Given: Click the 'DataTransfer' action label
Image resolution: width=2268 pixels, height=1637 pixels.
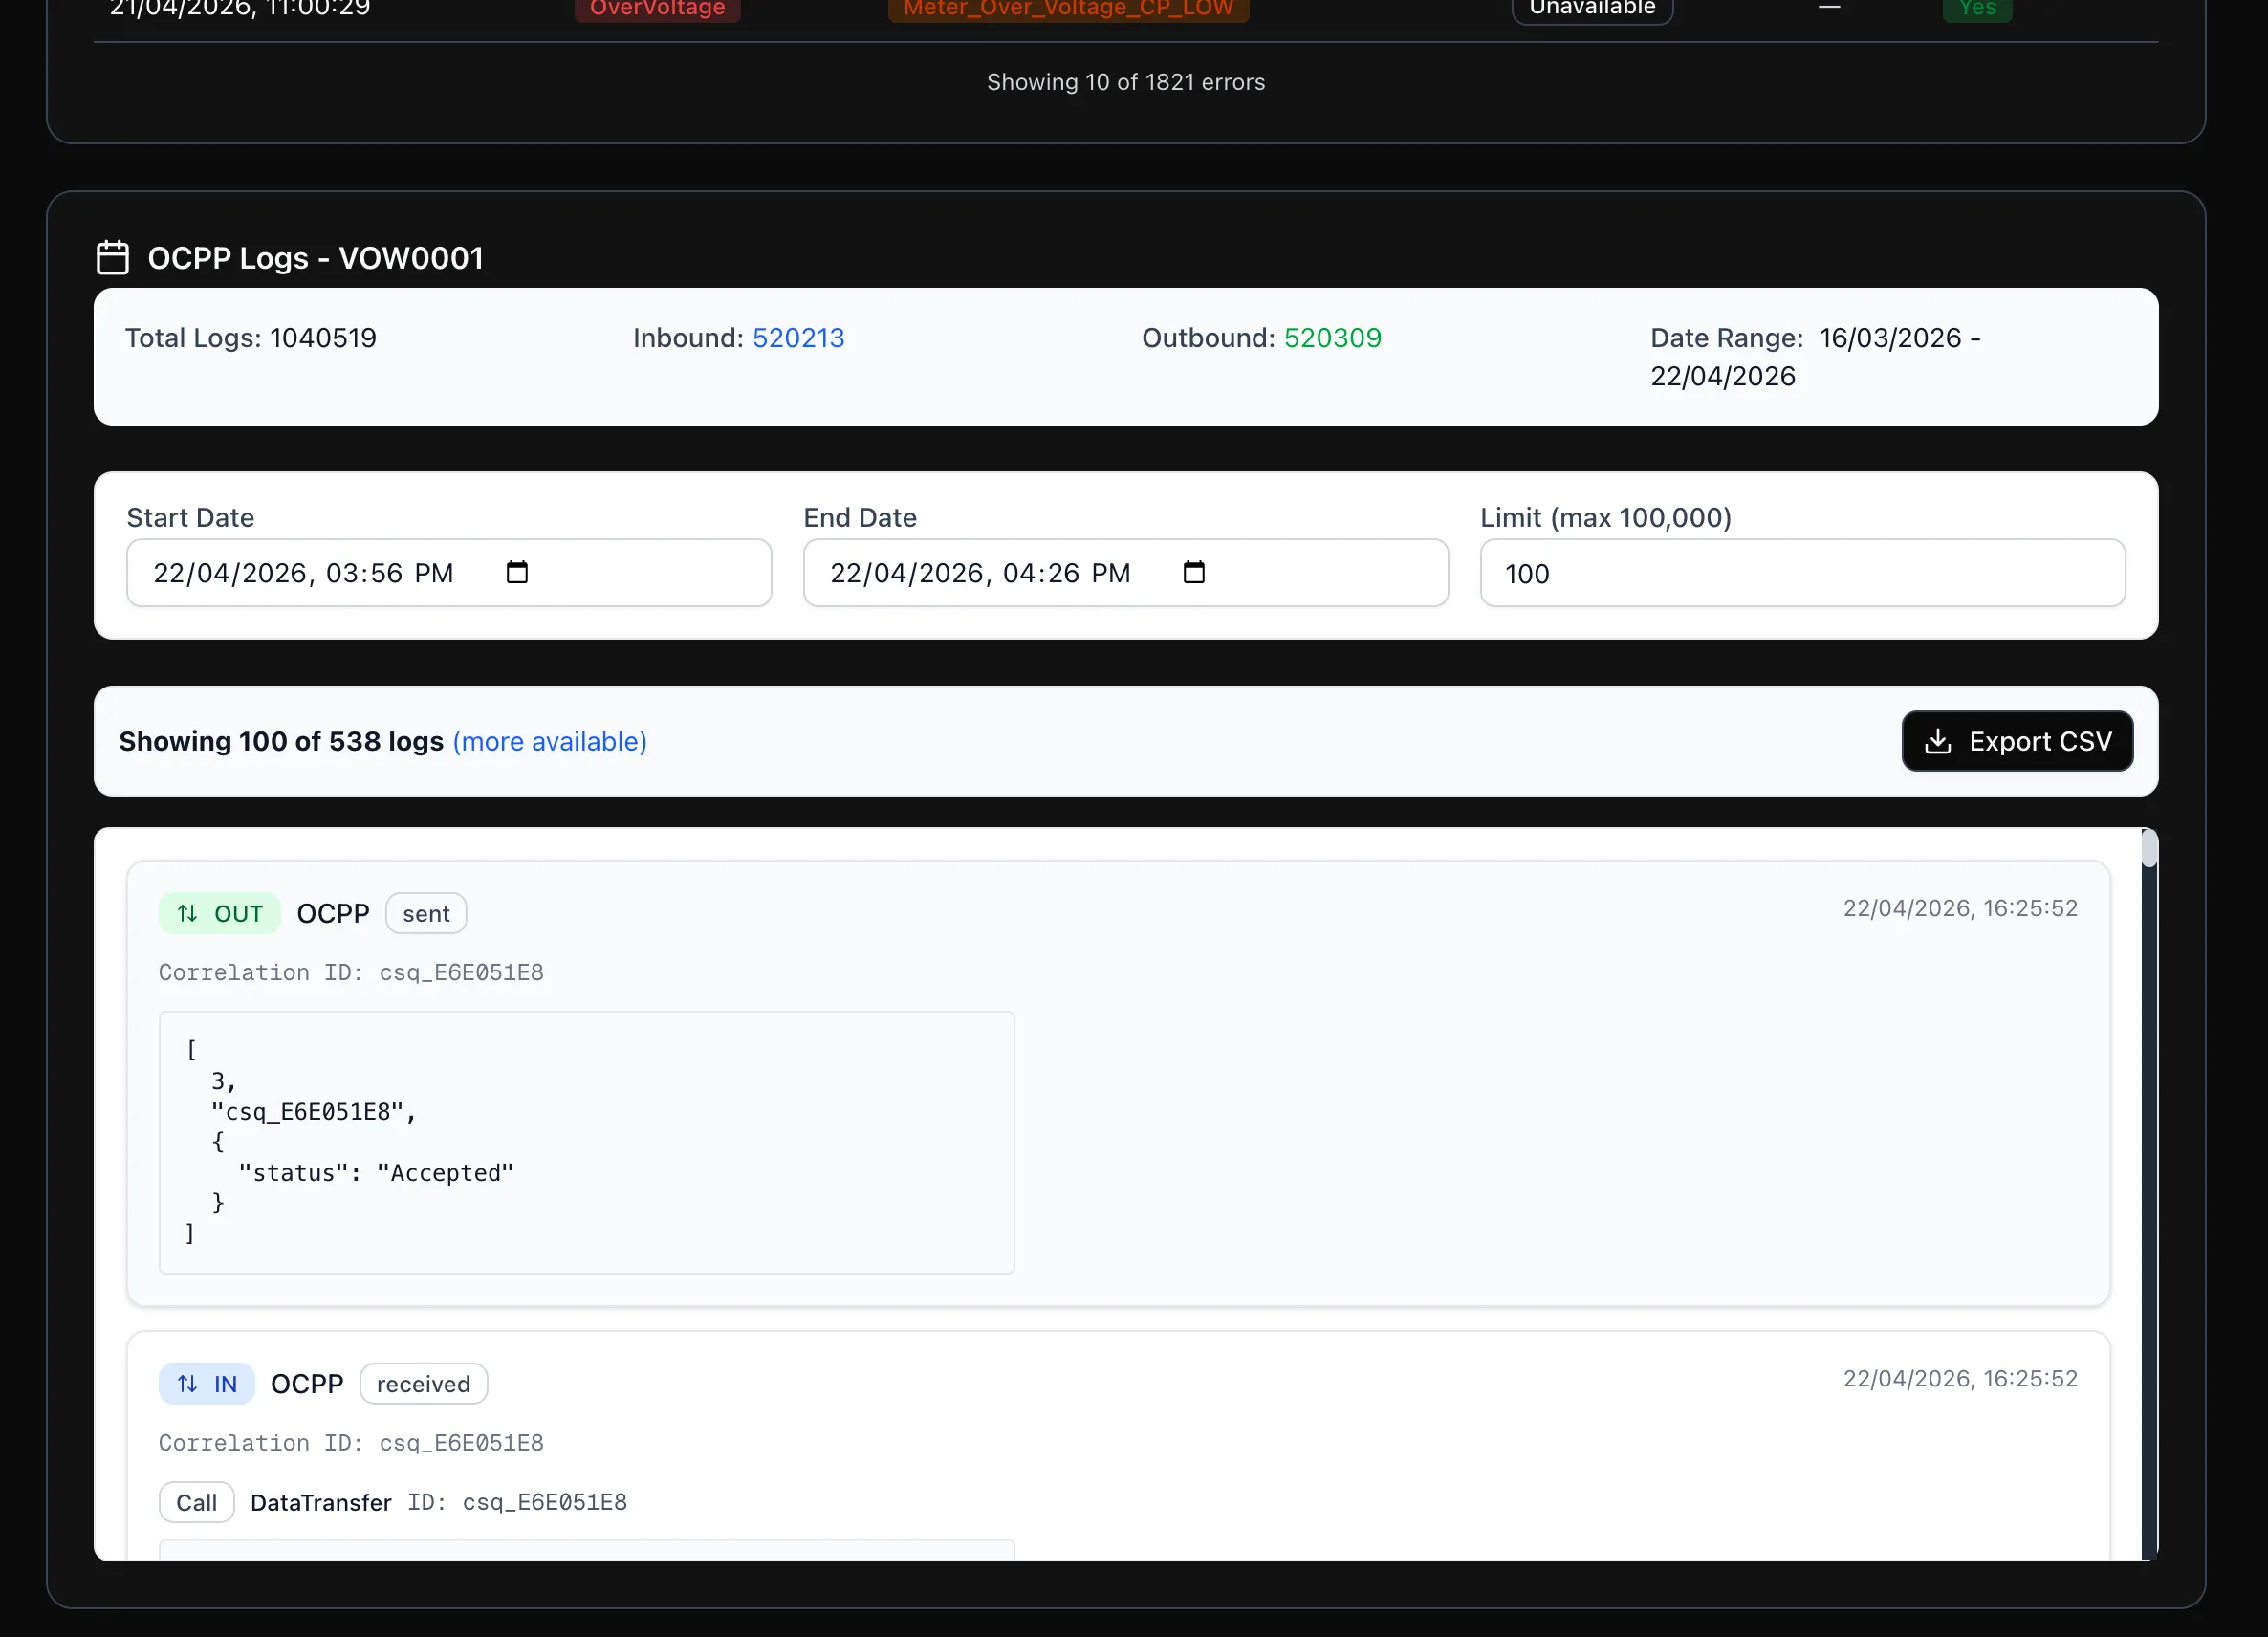Looking at the screenshot, I should pyautogui.click(x=321, y=1502).
